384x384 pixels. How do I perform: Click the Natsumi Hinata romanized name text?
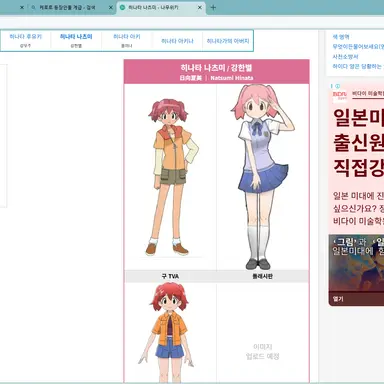click(x=232, y=78)
